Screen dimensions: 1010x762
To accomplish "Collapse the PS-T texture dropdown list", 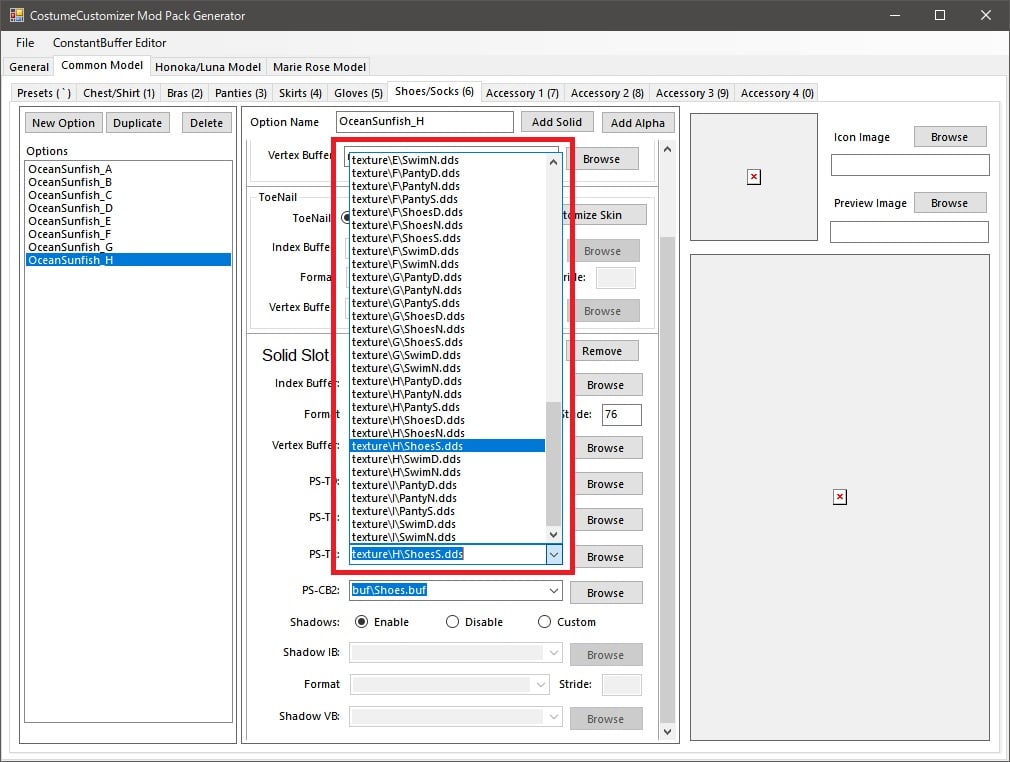I will 554,555.
